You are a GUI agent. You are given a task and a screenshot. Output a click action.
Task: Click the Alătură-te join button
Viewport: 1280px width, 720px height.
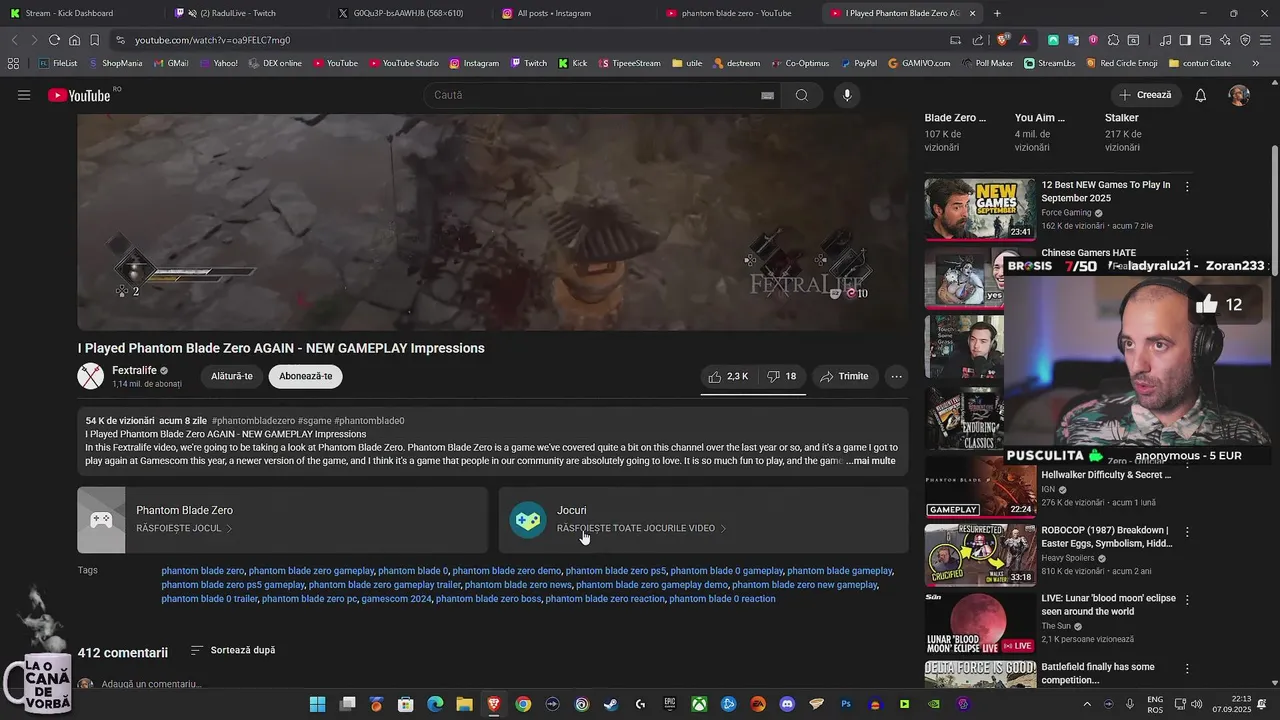tap(232, 376)
